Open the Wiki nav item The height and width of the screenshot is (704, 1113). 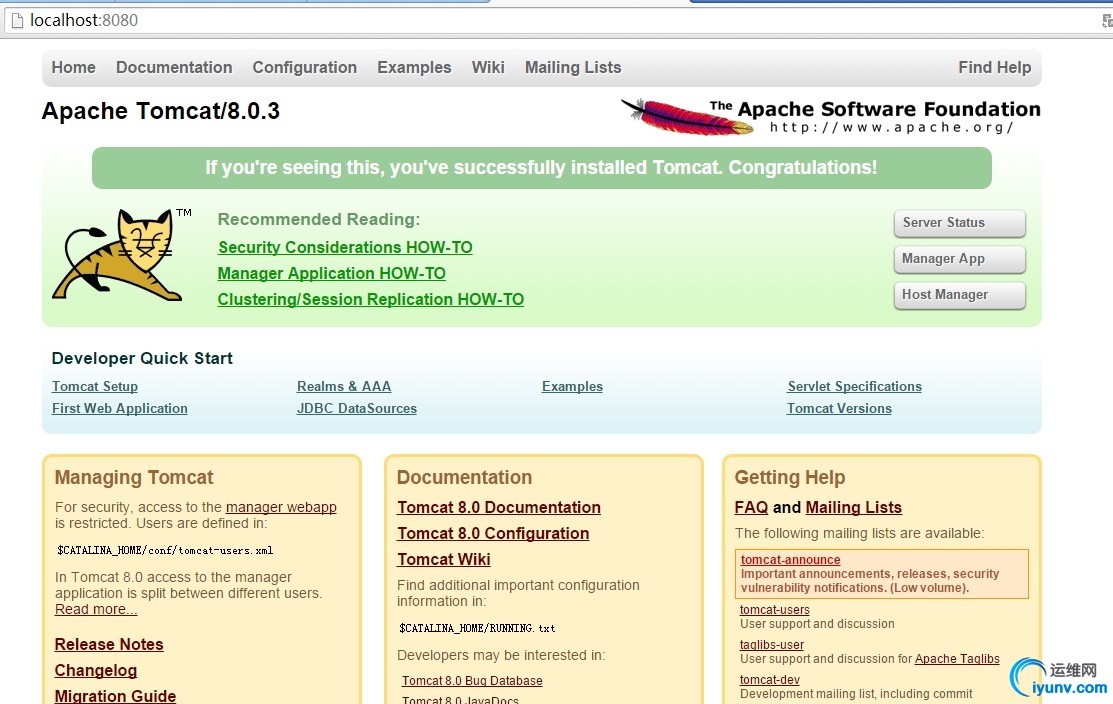coord(488,67)
